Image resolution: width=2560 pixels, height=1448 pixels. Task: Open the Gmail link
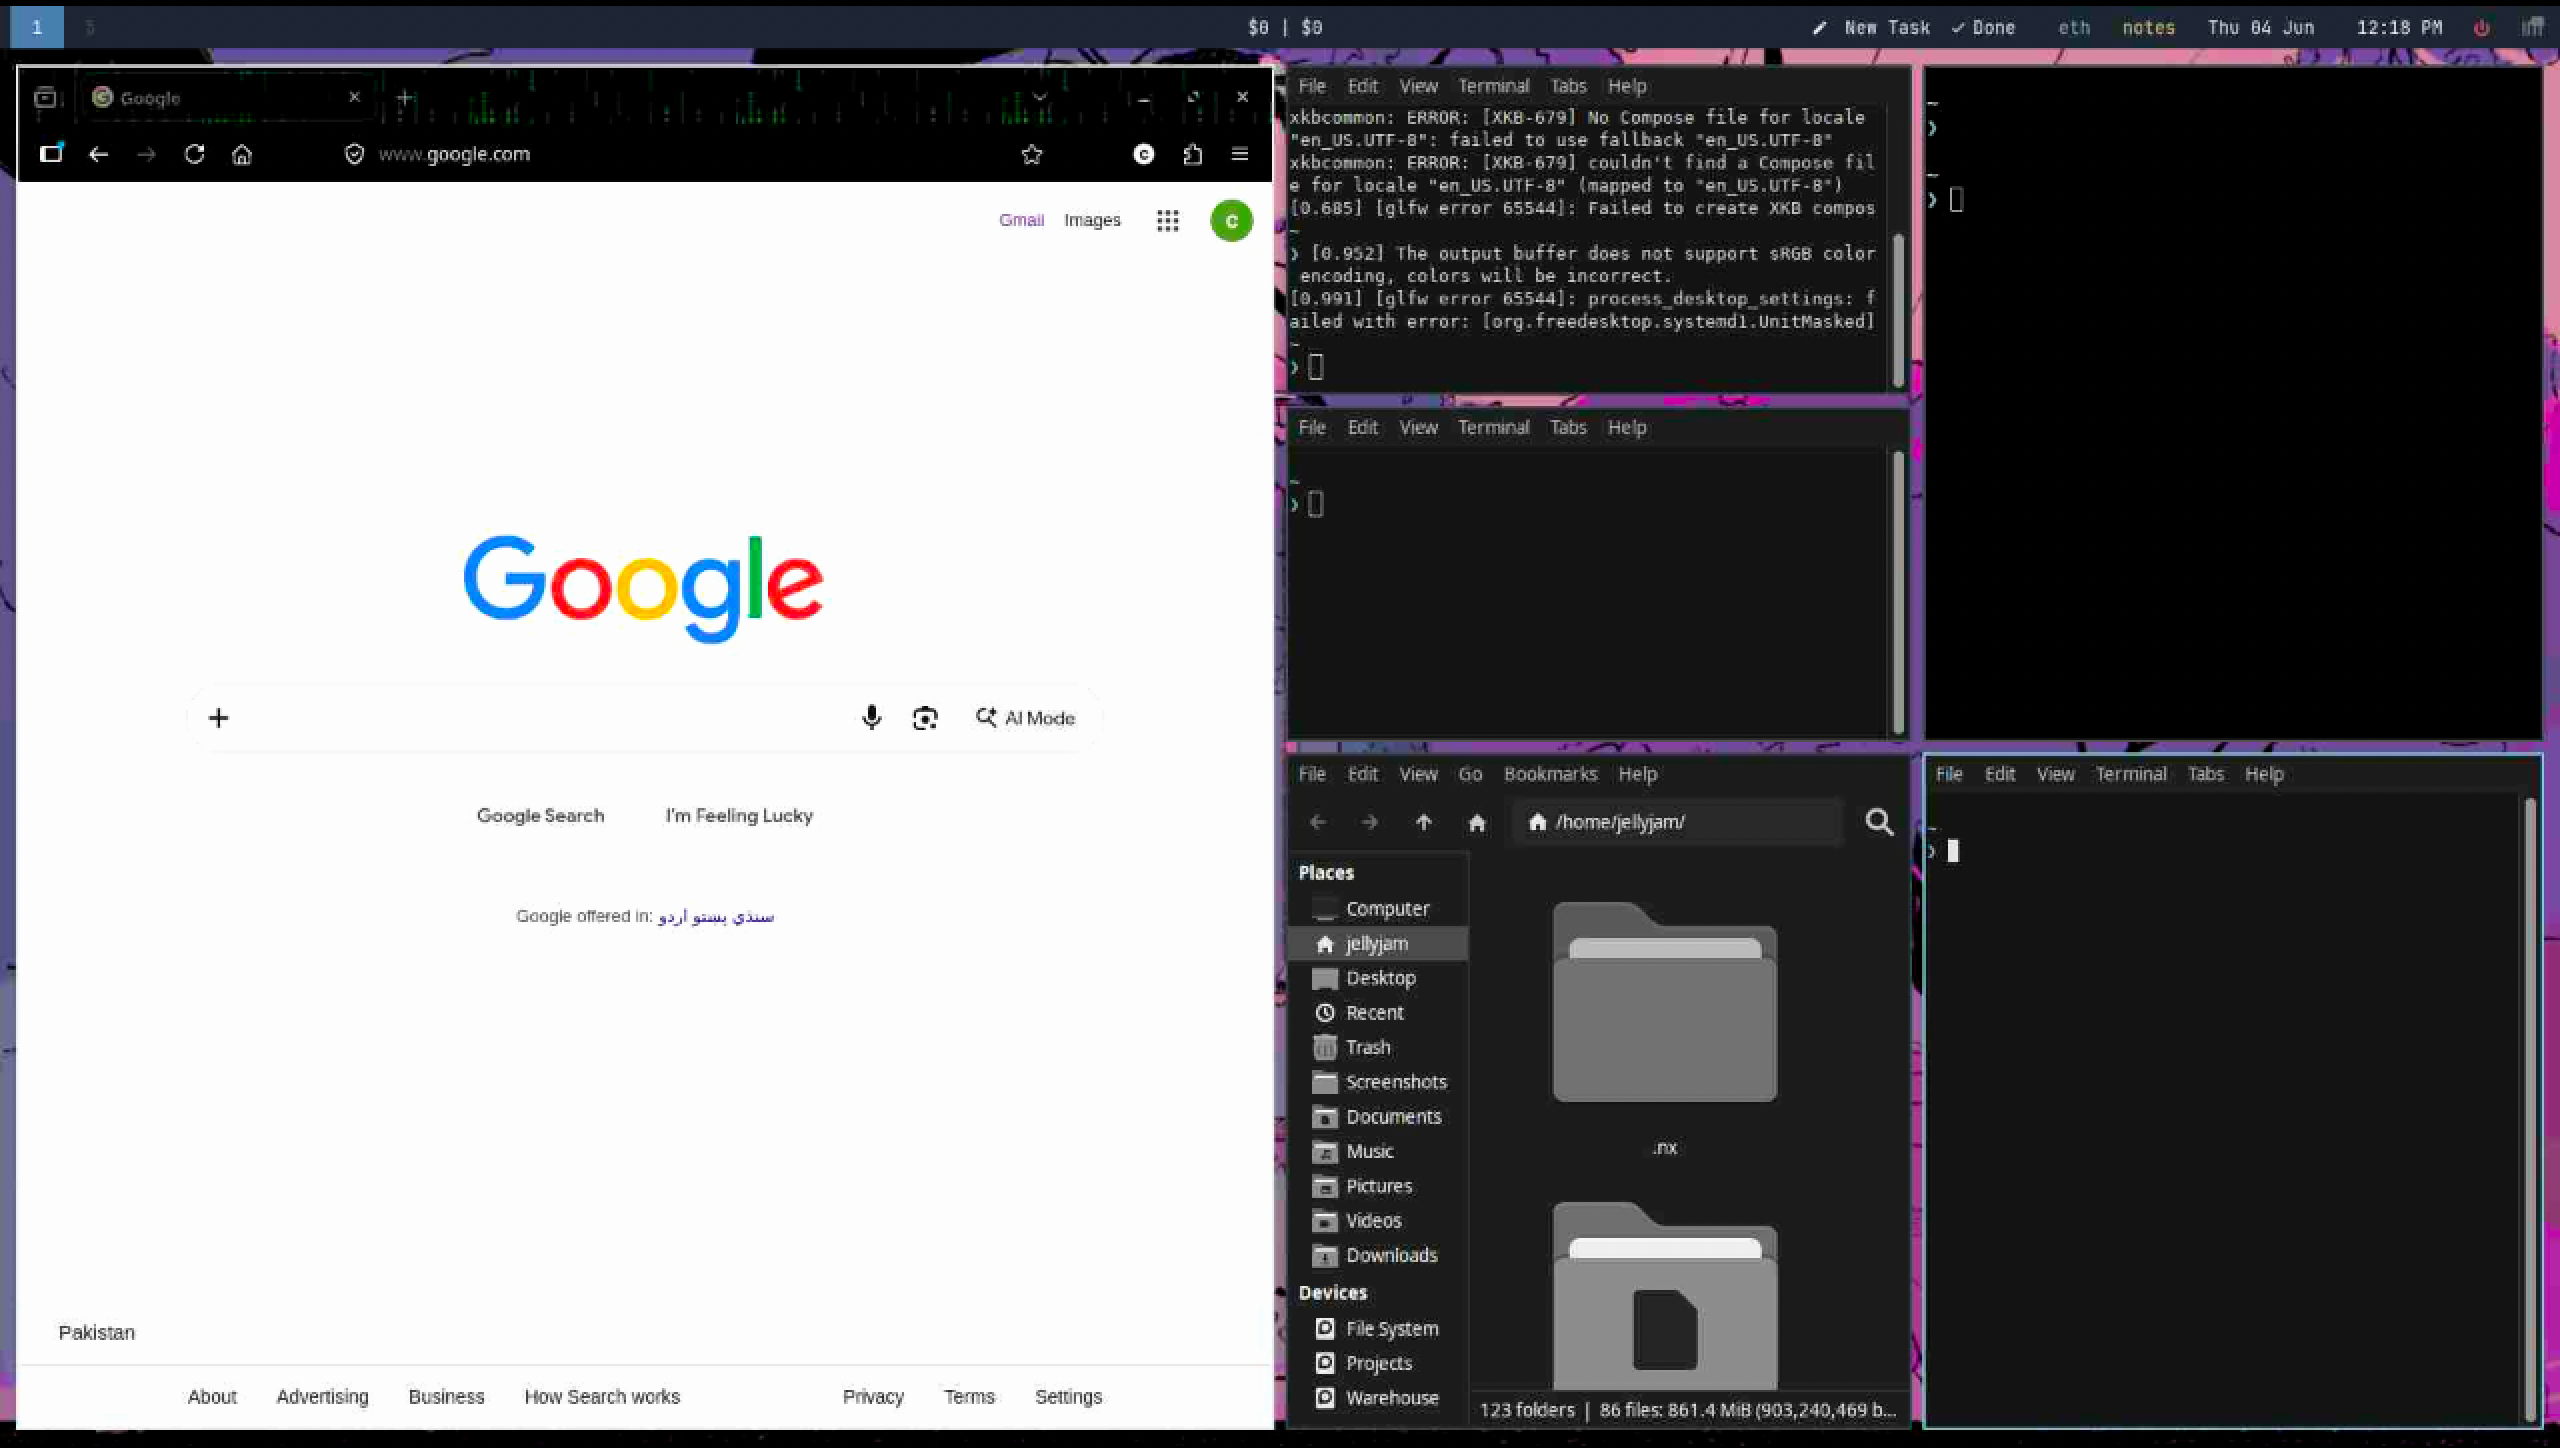point(1021,220)
